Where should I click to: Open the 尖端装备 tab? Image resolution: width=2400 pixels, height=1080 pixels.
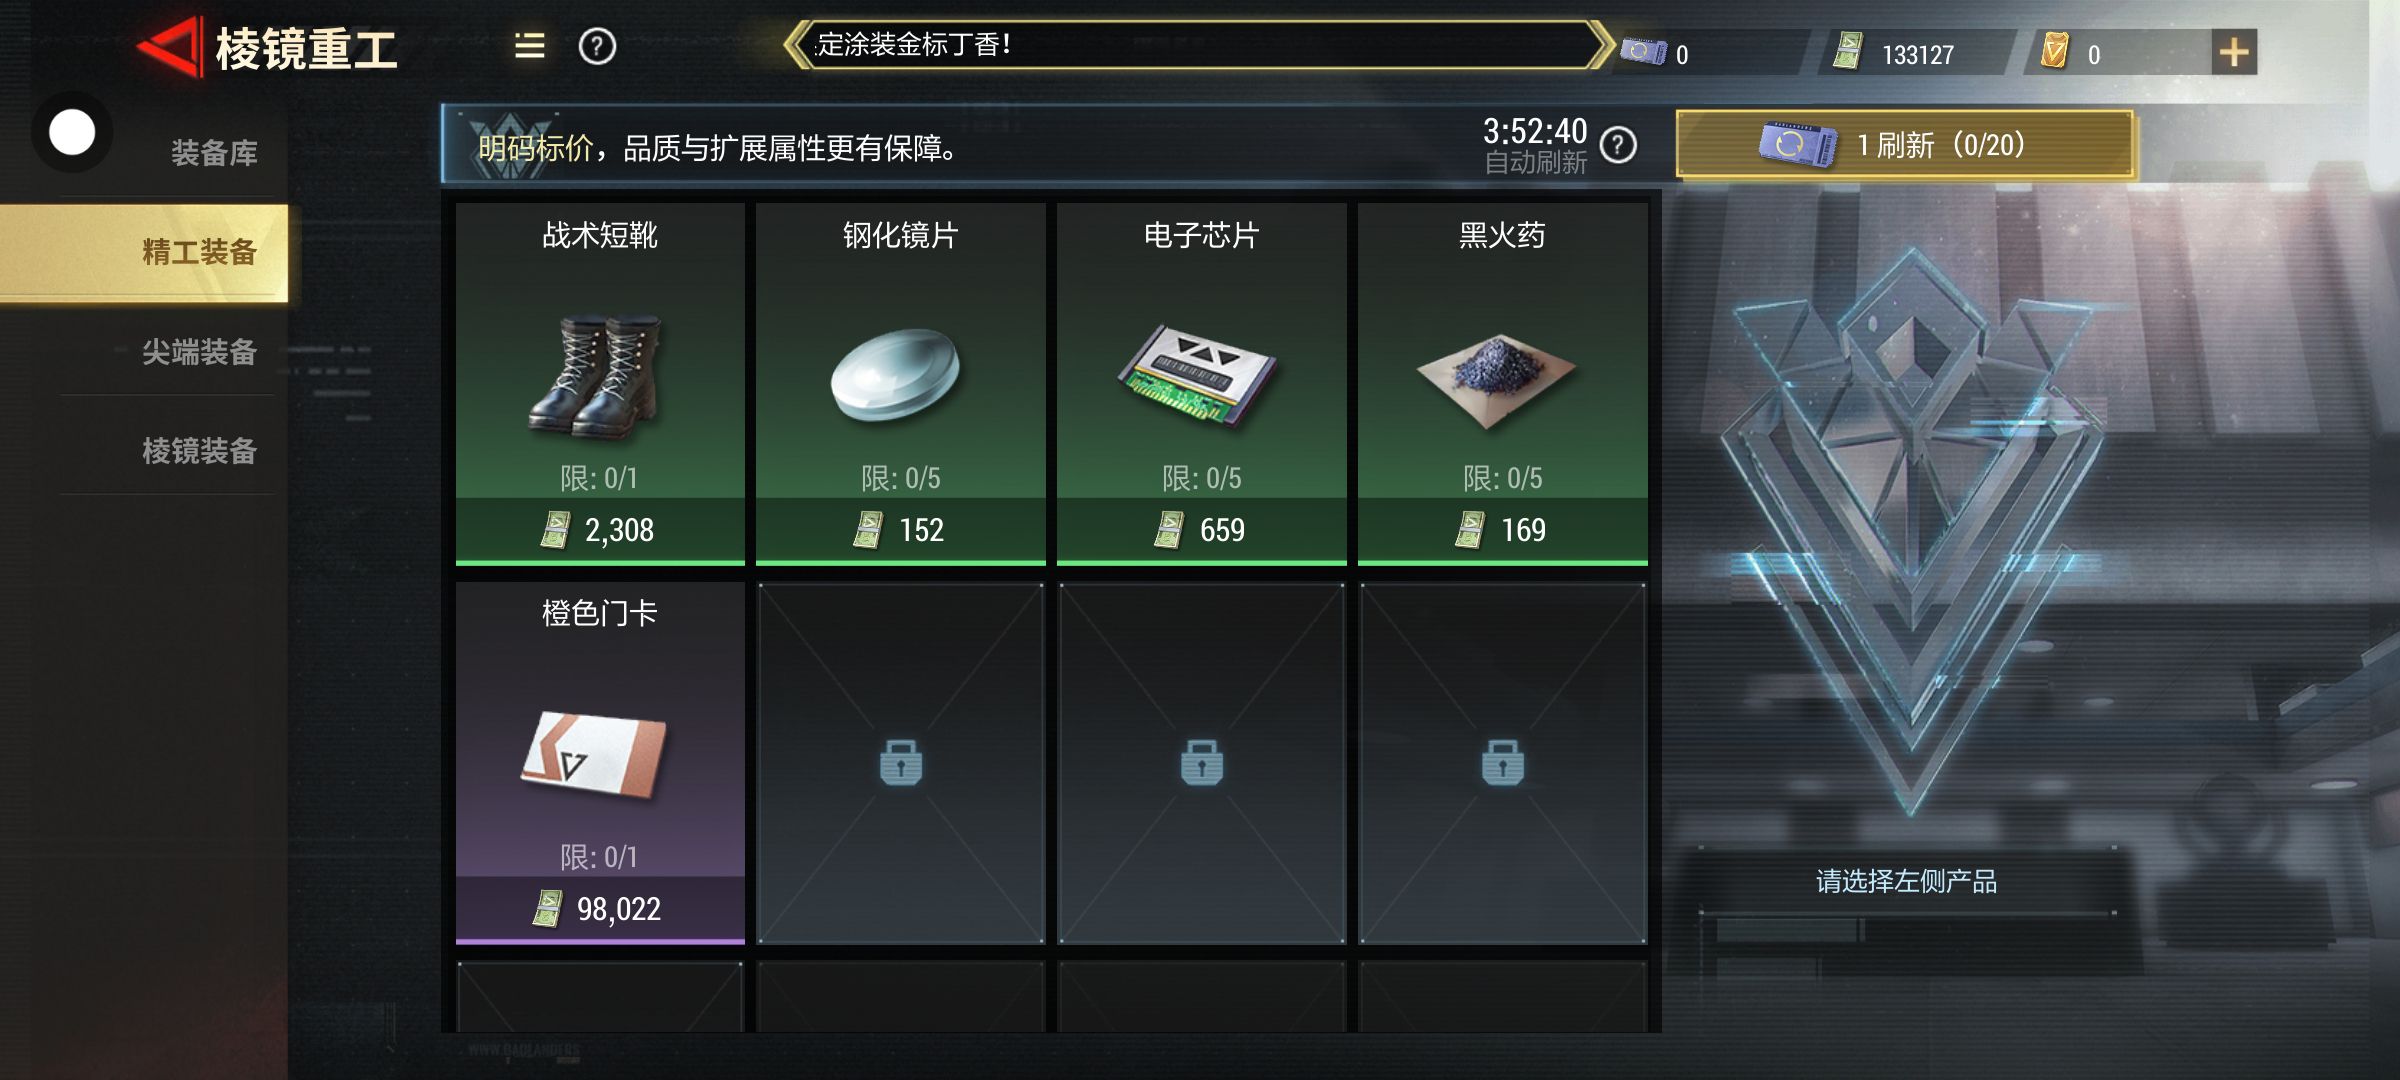[199, 352]
